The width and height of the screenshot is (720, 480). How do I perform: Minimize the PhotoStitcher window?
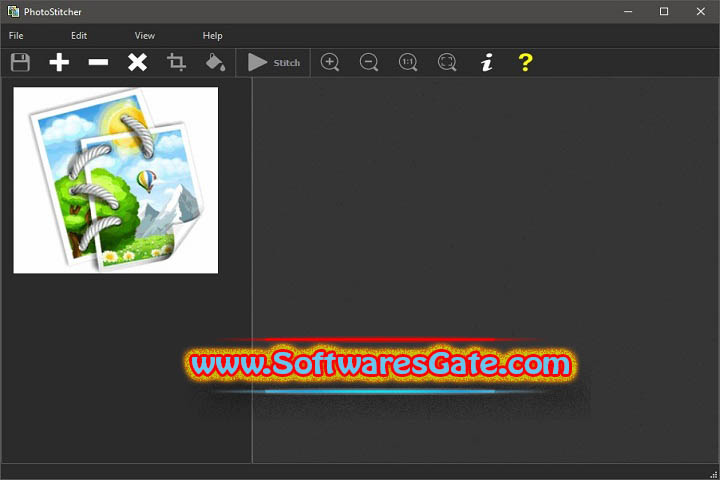pyautogui.click(x=628, y=11)
